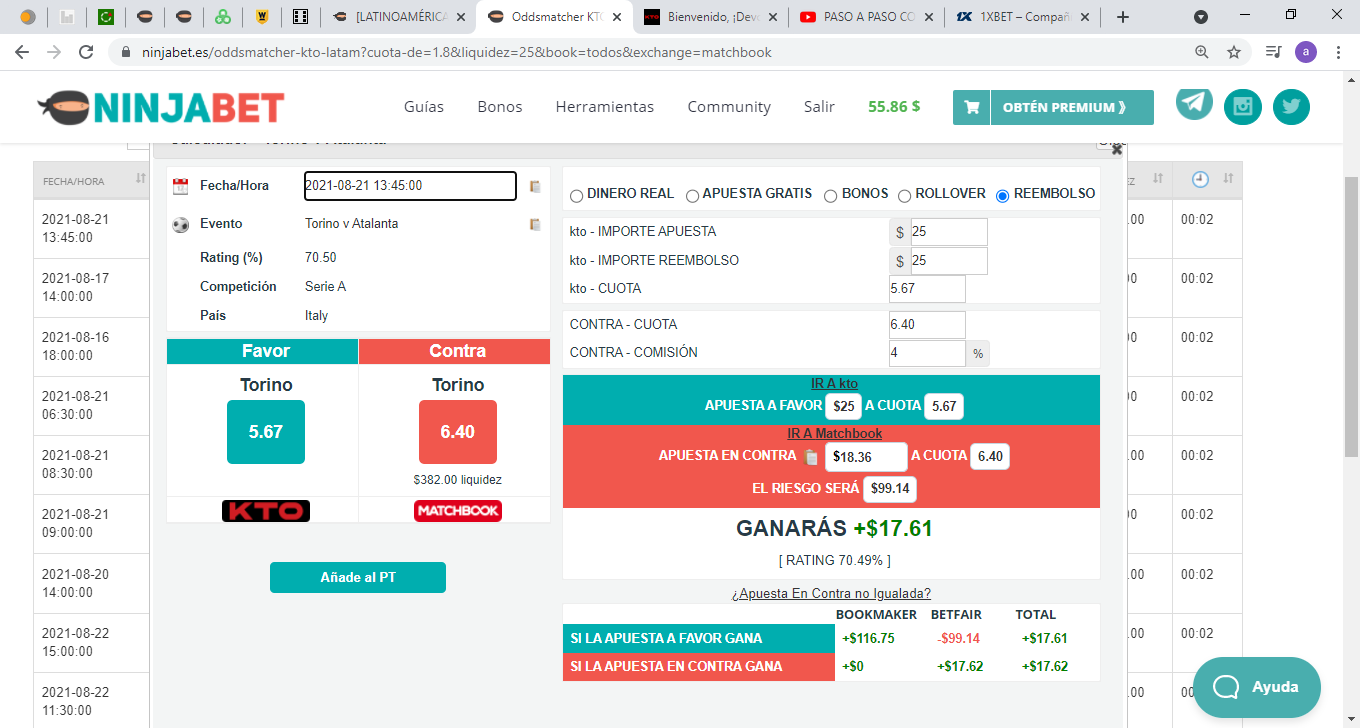Click the calendar icon next to Fecha/Hora
The width and height of the screenshot is (1360, 728).
(x=181, y=186)
